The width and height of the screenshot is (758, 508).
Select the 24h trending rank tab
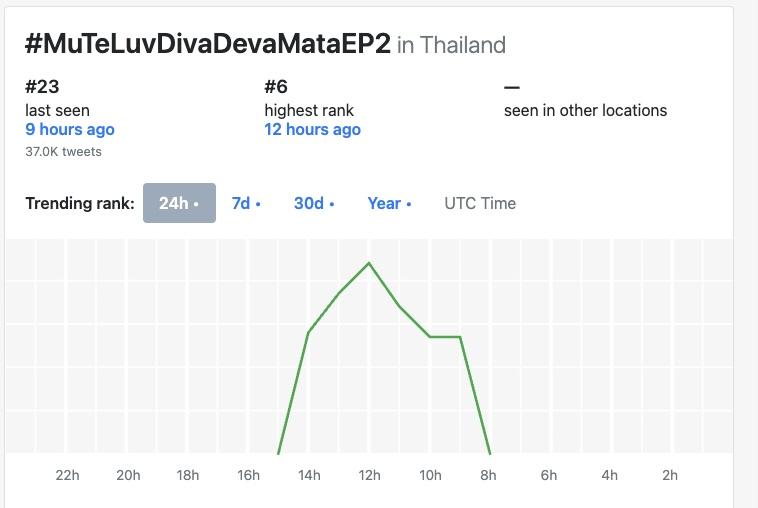(x=179, y=203)
